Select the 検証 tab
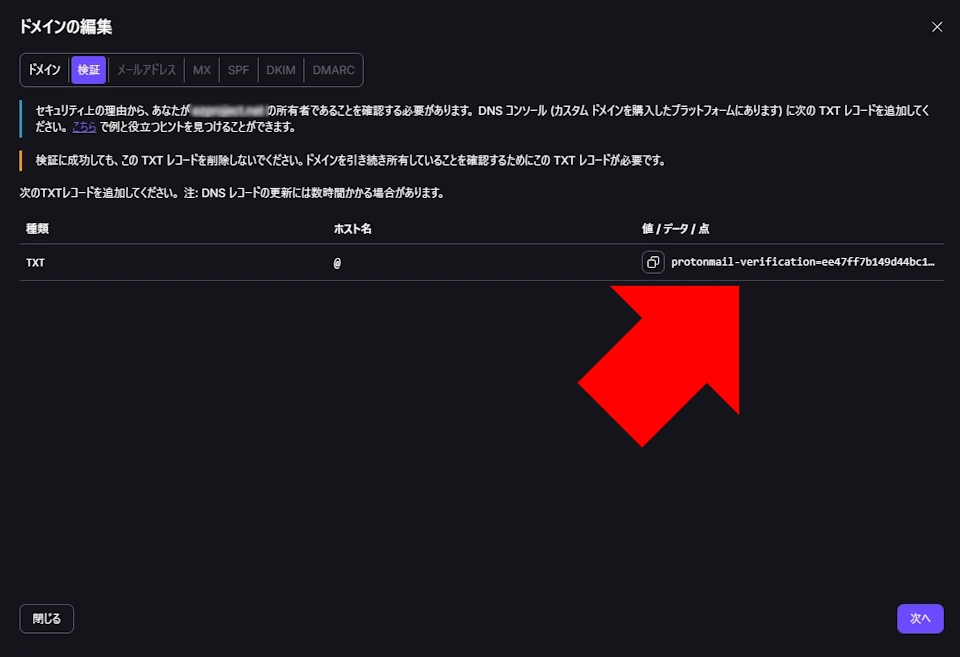Image resolution: width=960 pixels, height=657 pixels. 88,70
